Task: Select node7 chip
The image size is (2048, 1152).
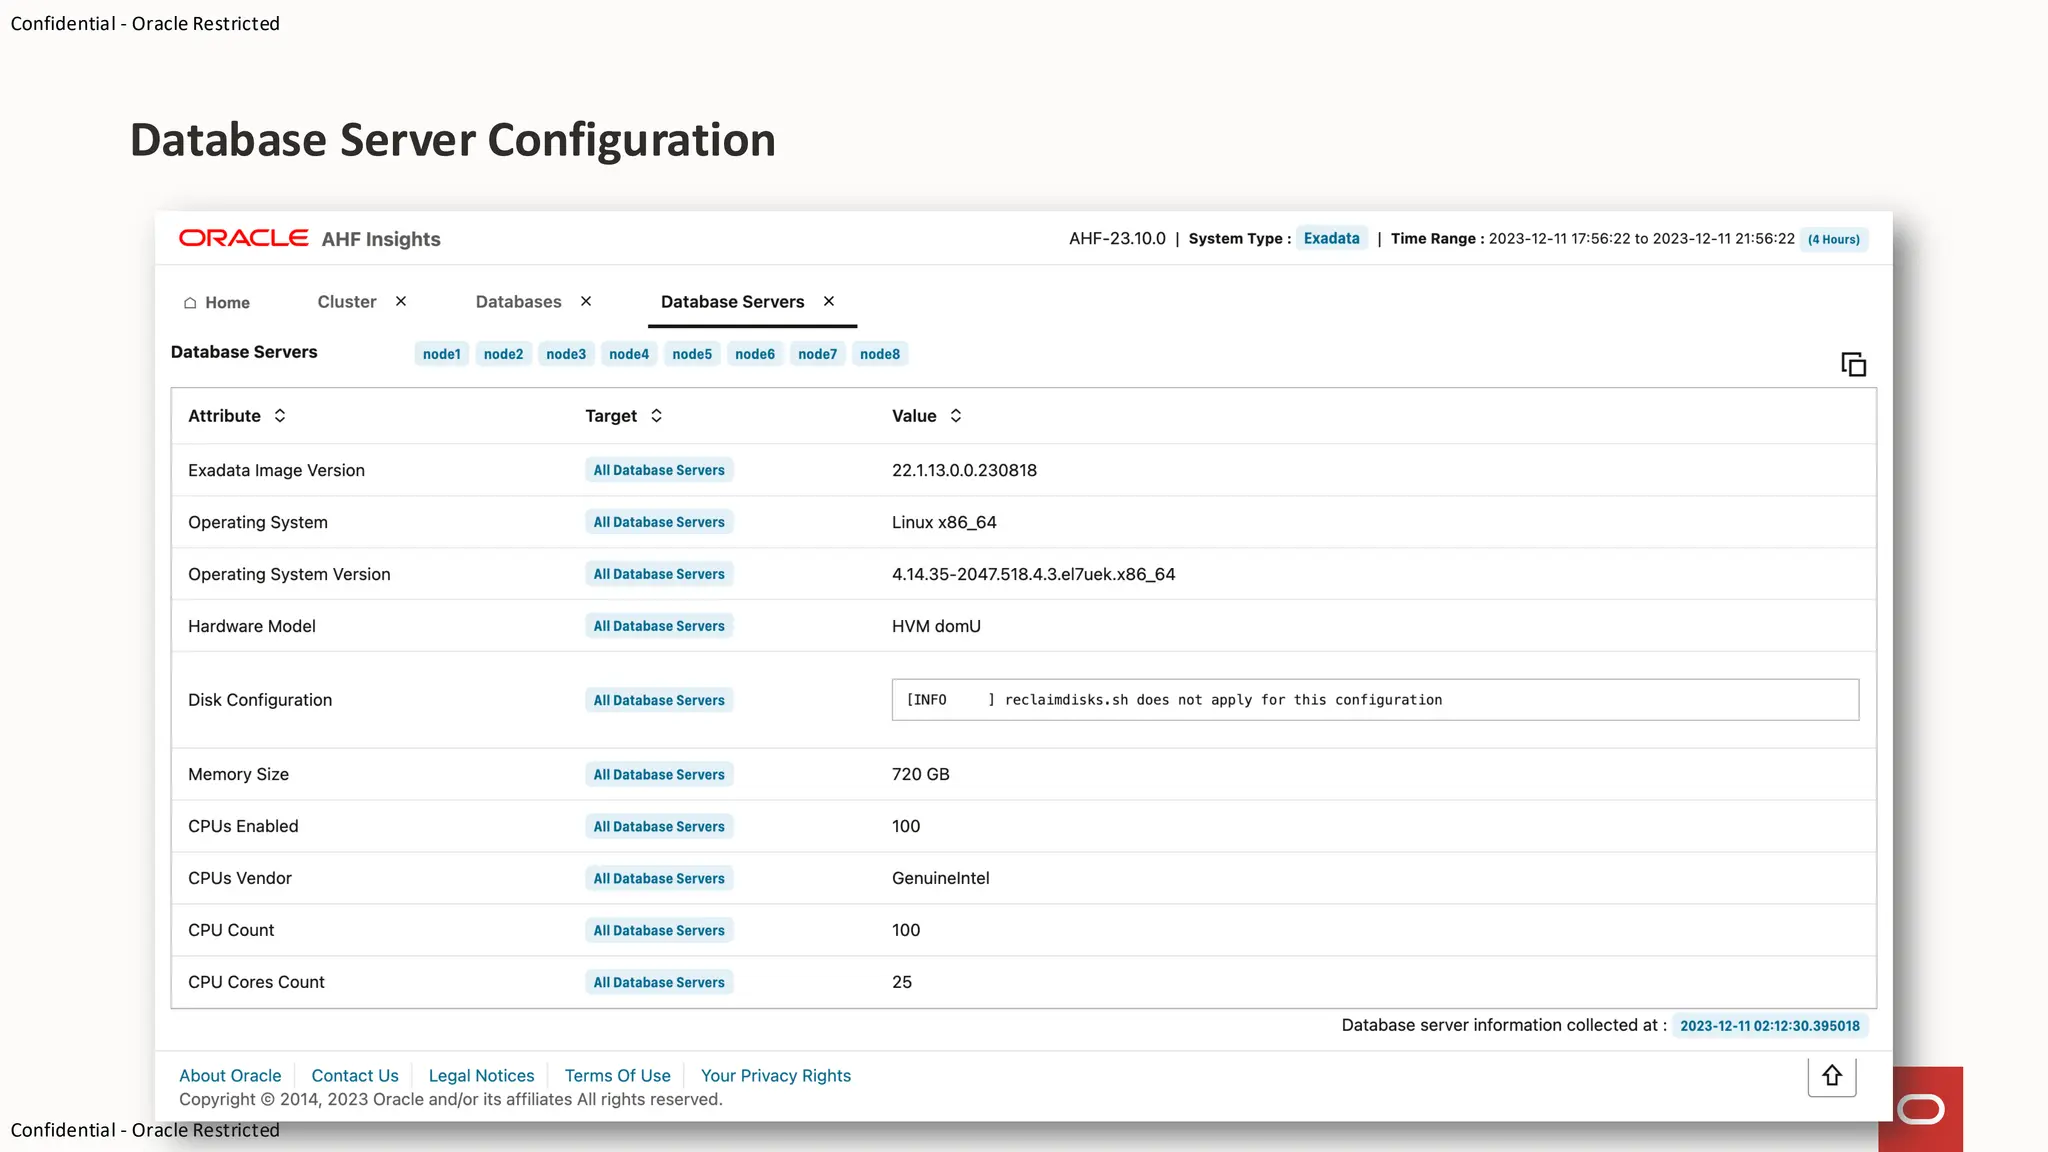Action: [x=818, y=354]
